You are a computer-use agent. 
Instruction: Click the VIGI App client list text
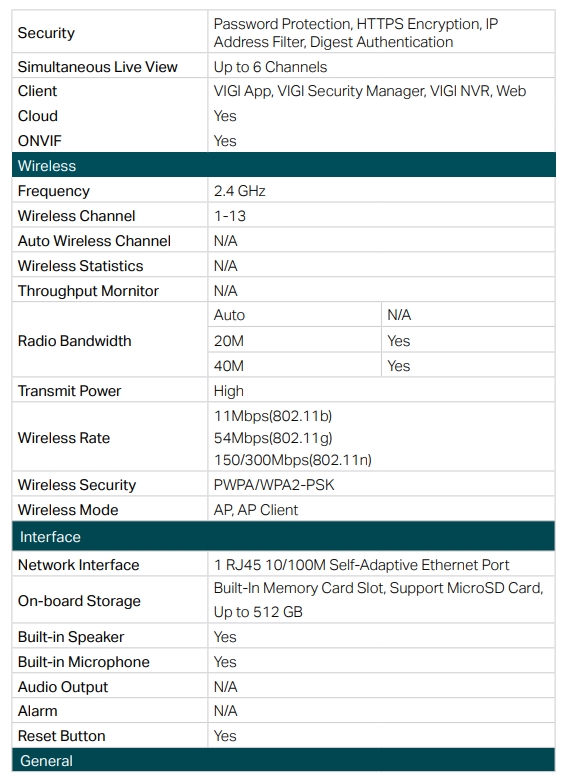click(x=370, y=91)
